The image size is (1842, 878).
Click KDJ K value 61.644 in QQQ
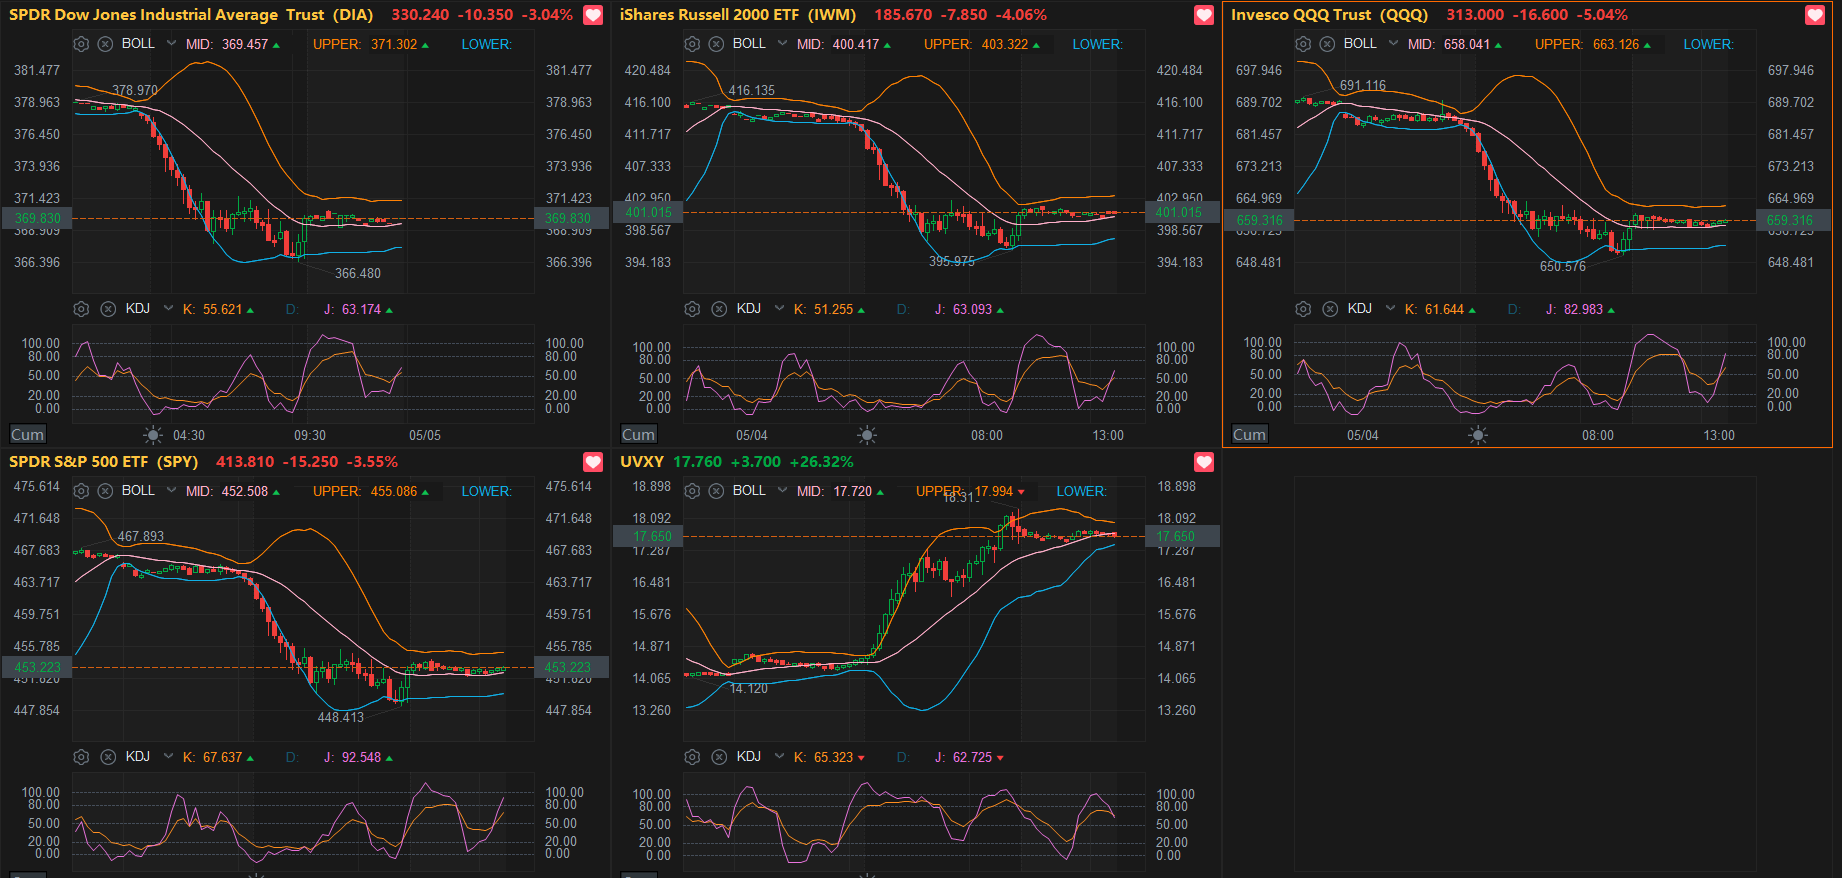[1444, 309]
